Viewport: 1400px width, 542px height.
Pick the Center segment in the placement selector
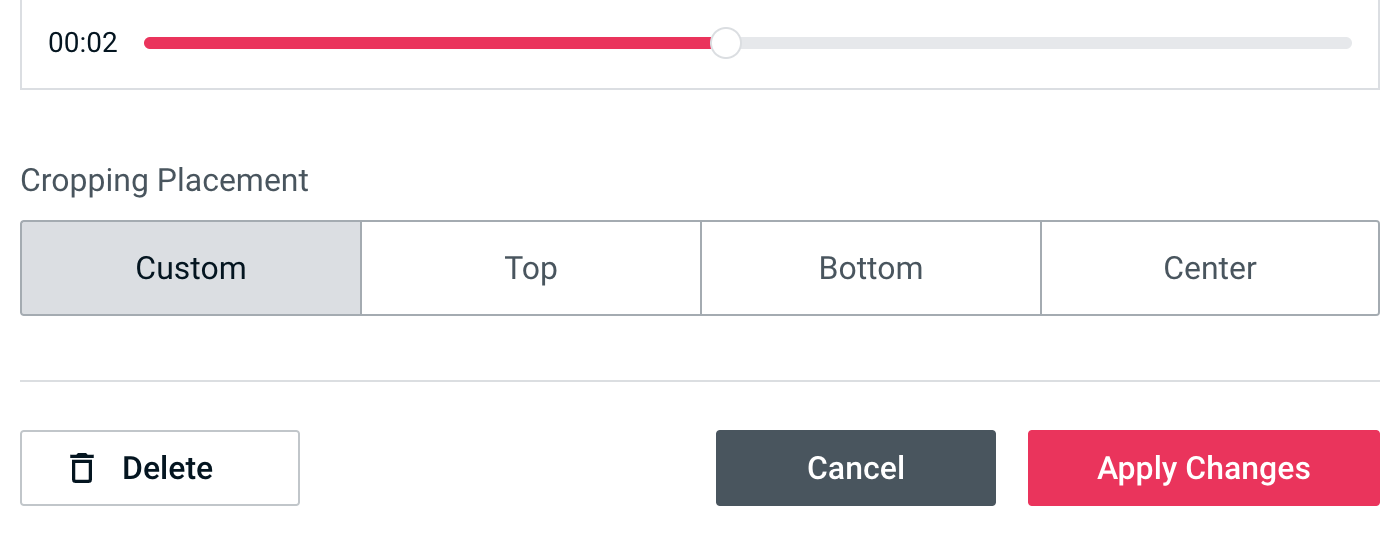[x=1210, y=268]
